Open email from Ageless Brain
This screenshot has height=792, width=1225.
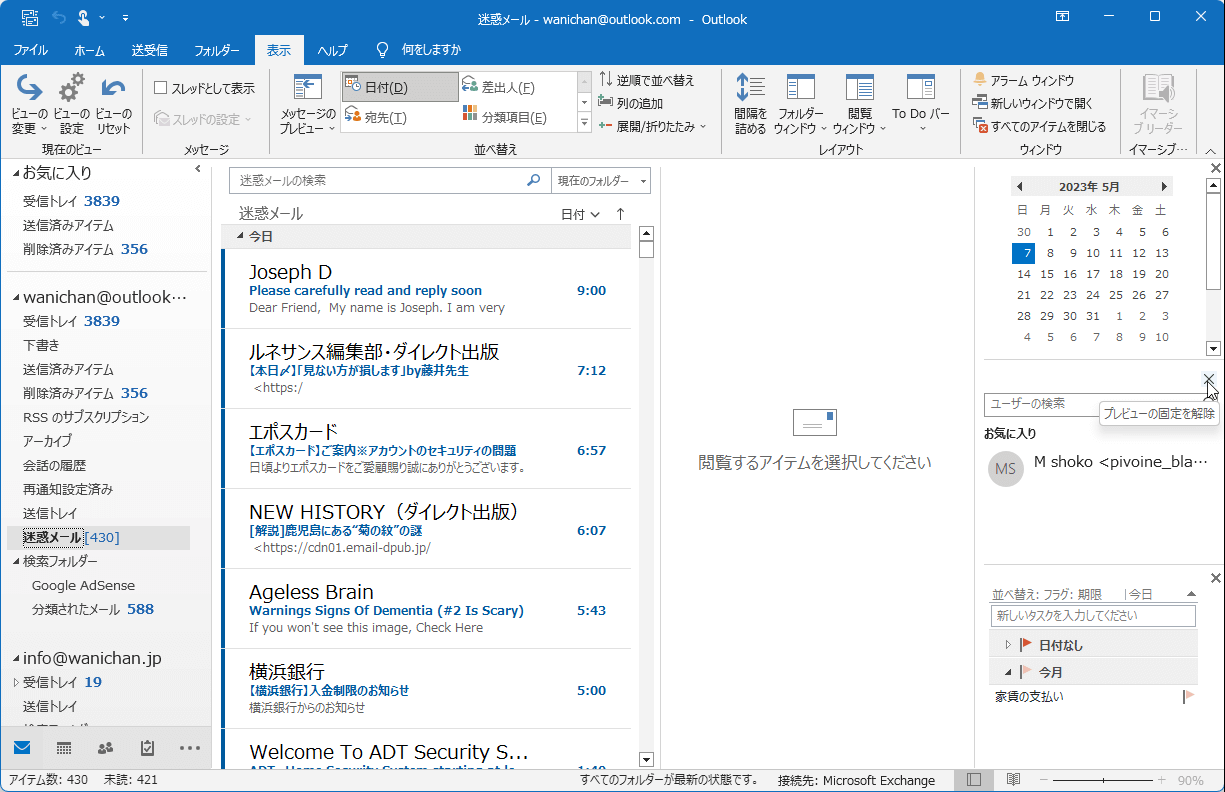(x=427, y=609)
